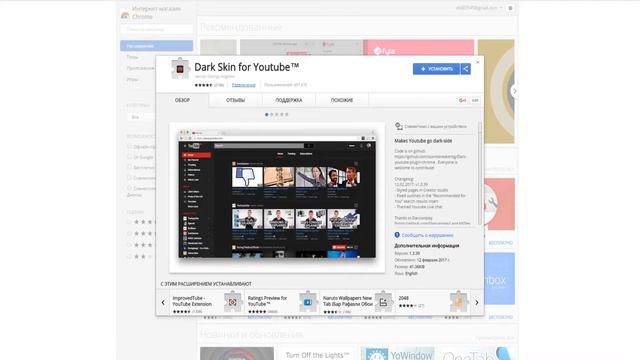Click the Chrome Web Store logo
This screenshot has width=640, height=360.
(x=125, y=16)
